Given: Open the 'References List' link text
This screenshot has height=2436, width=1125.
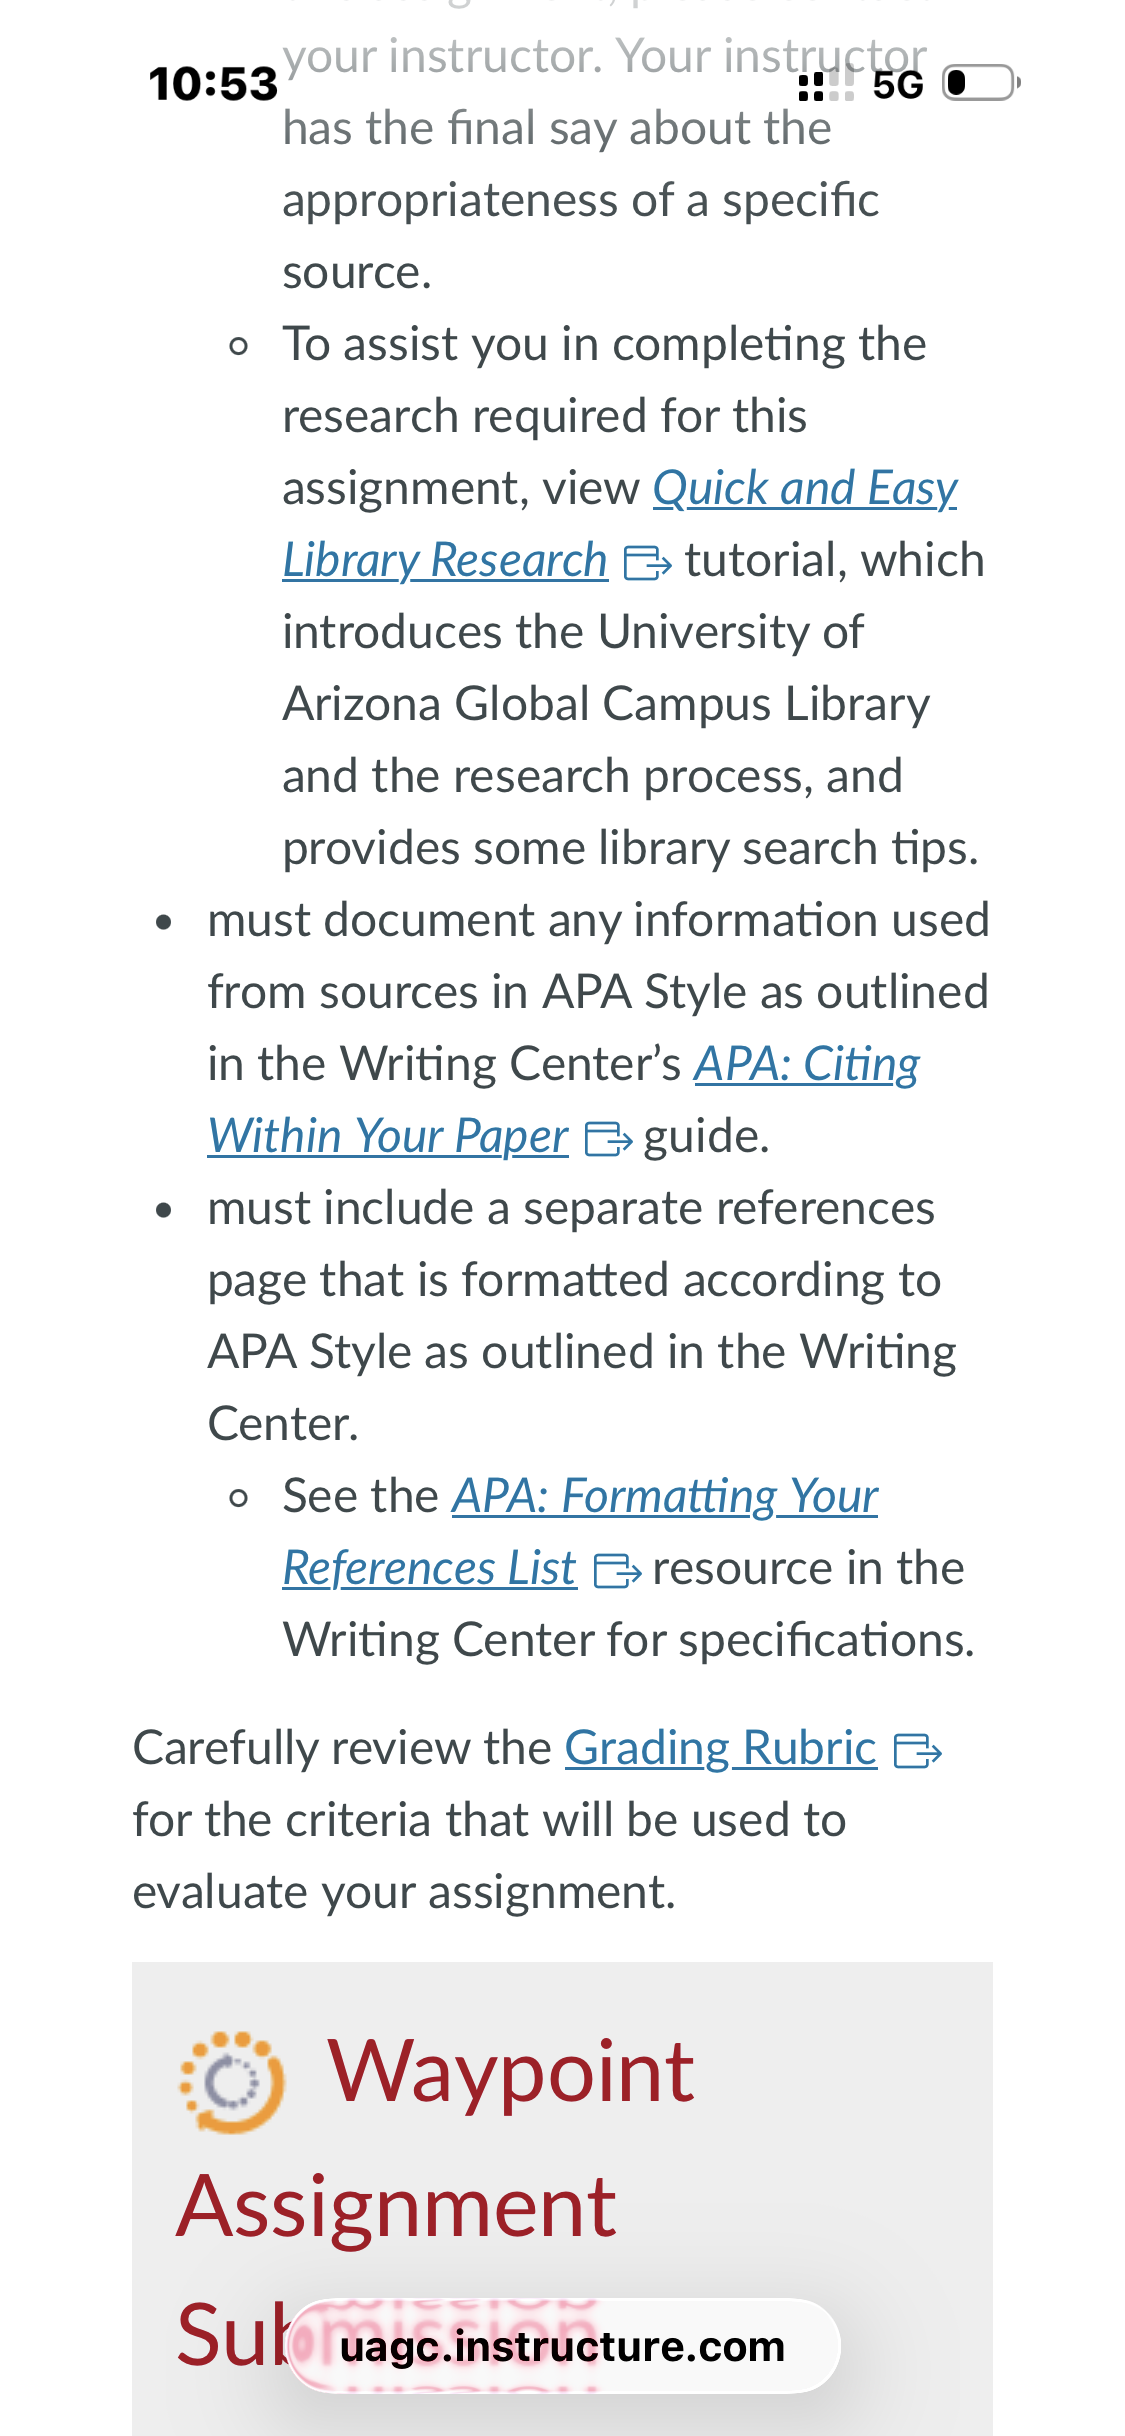Looking at the screenshot, I should [429, 1569].
